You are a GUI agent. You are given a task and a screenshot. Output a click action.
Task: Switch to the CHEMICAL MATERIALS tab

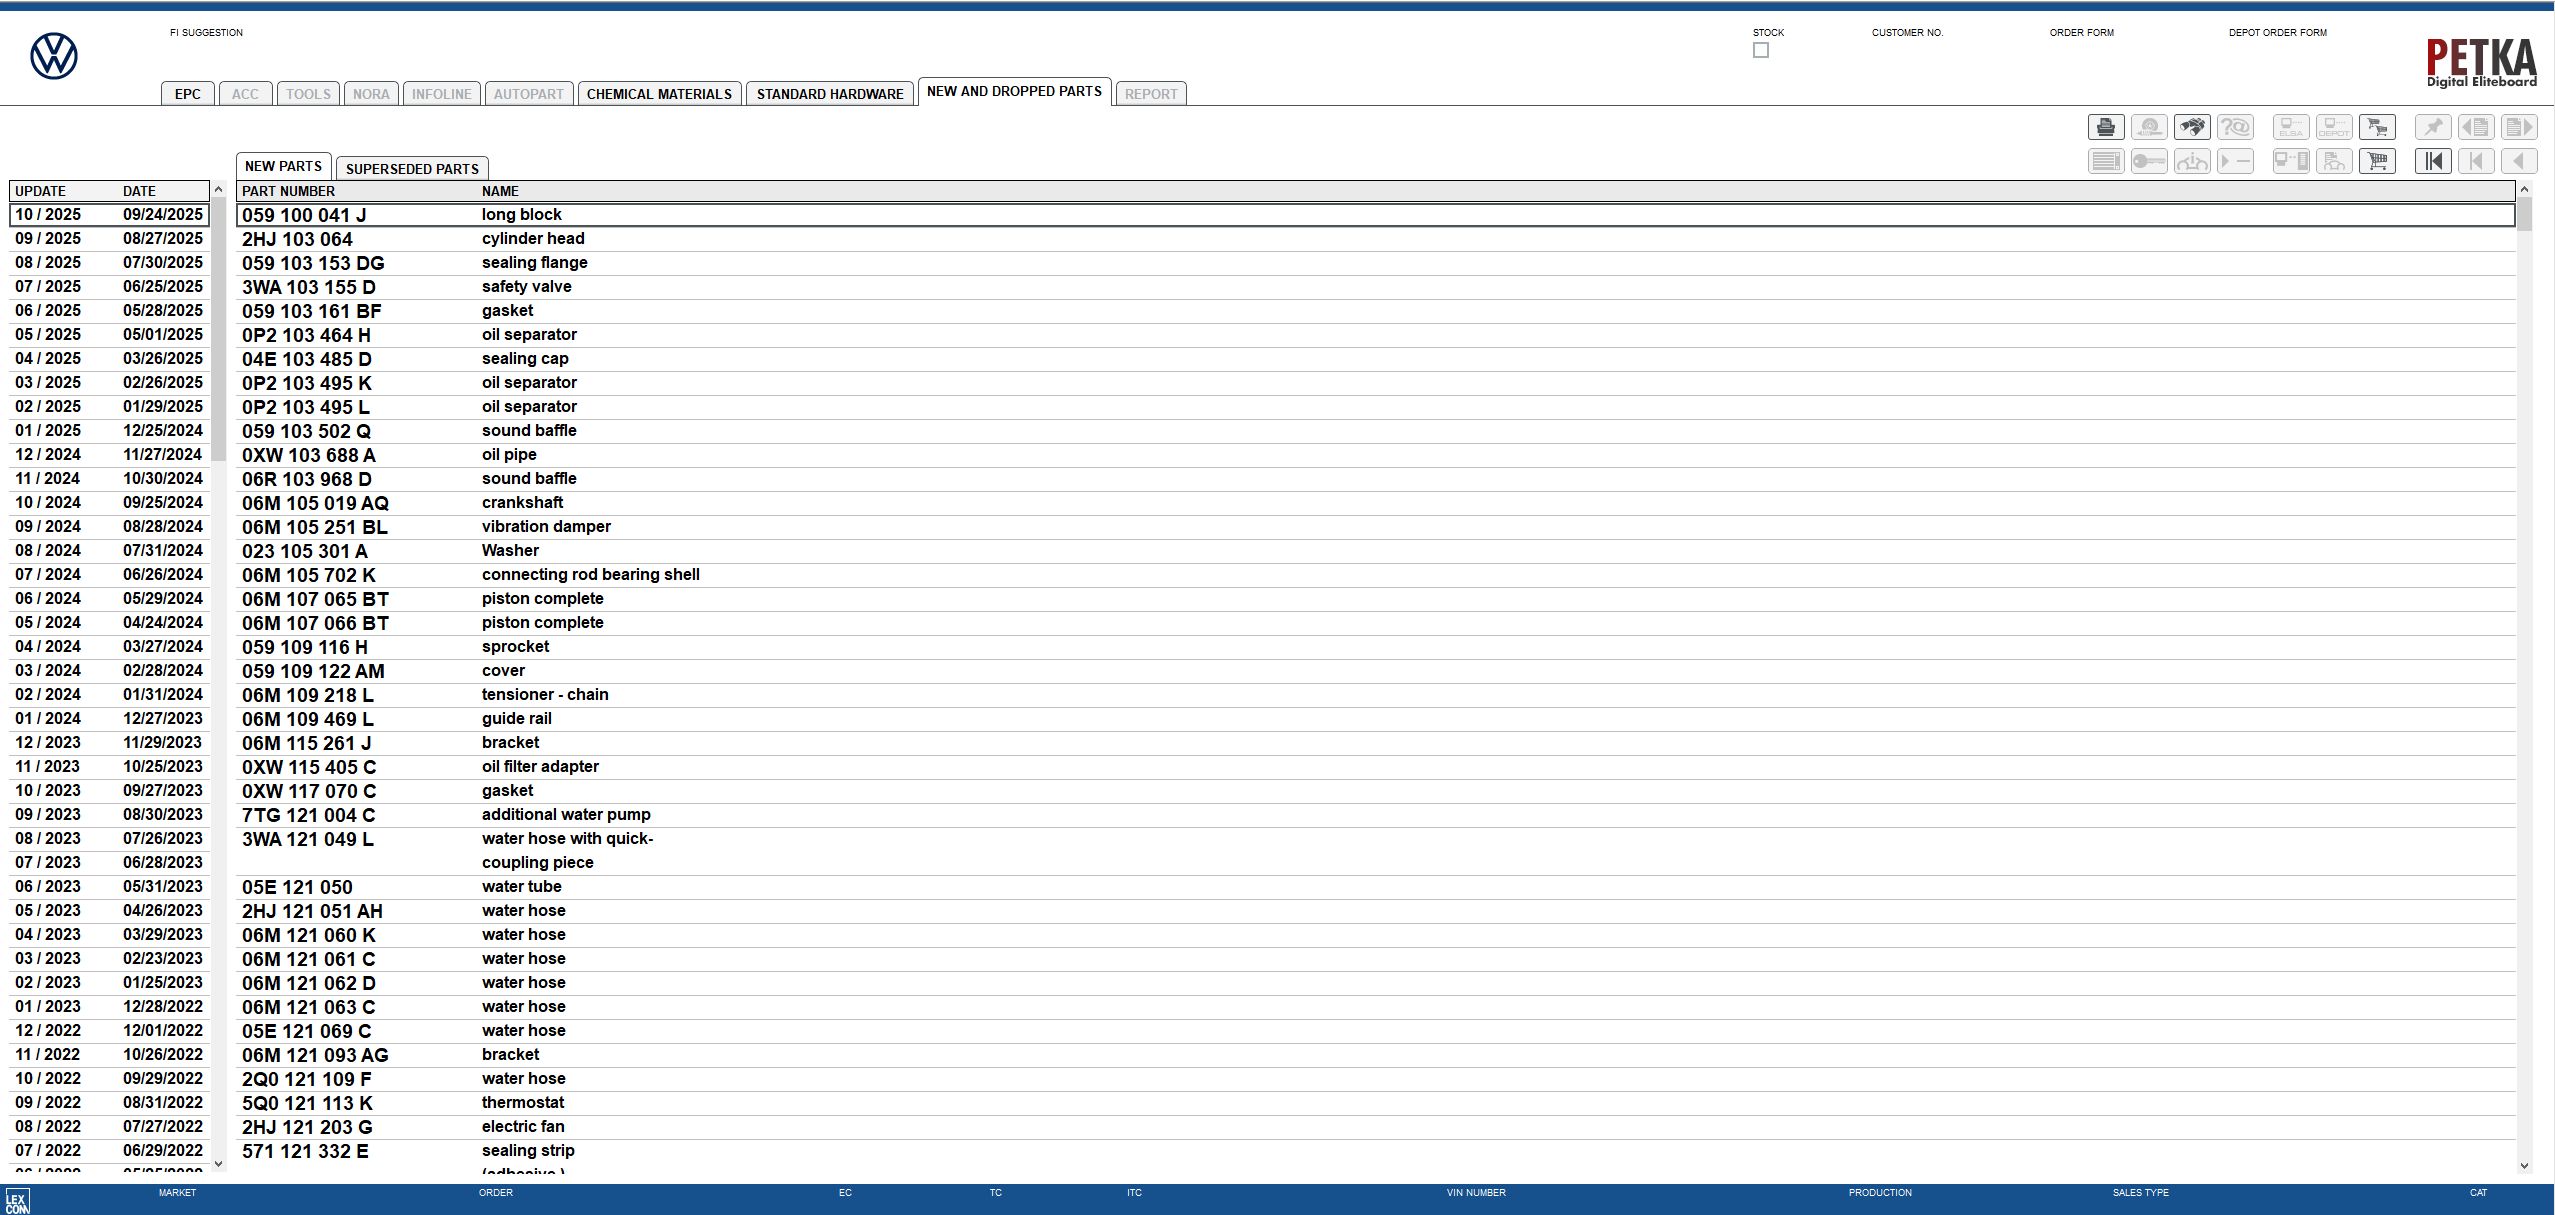[x=659, y=94]
